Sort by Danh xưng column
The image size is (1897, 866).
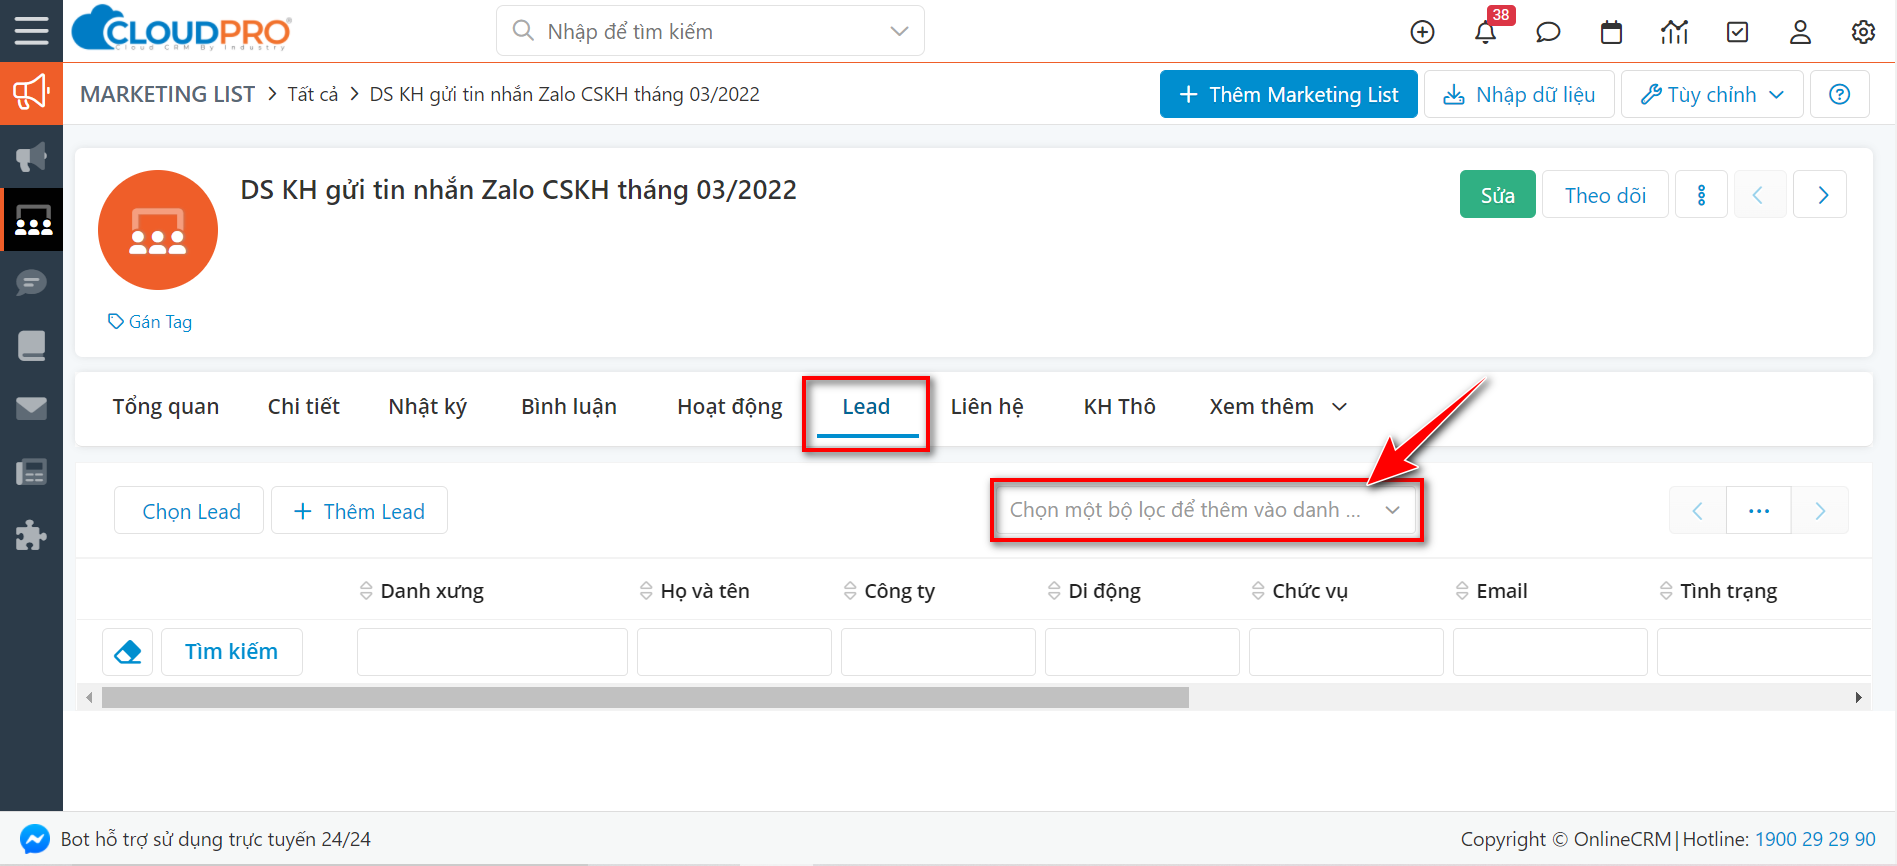(x=421, y=591)
